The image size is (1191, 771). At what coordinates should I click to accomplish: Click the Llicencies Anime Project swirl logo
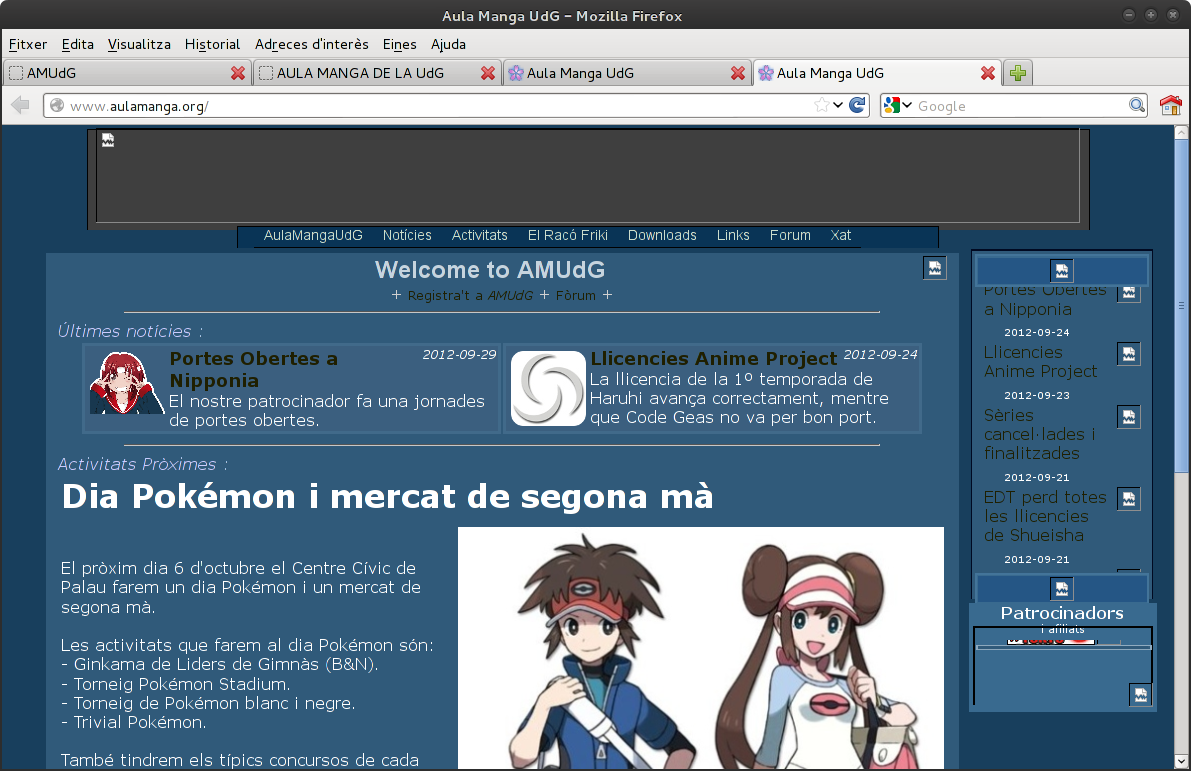(548, 388)
